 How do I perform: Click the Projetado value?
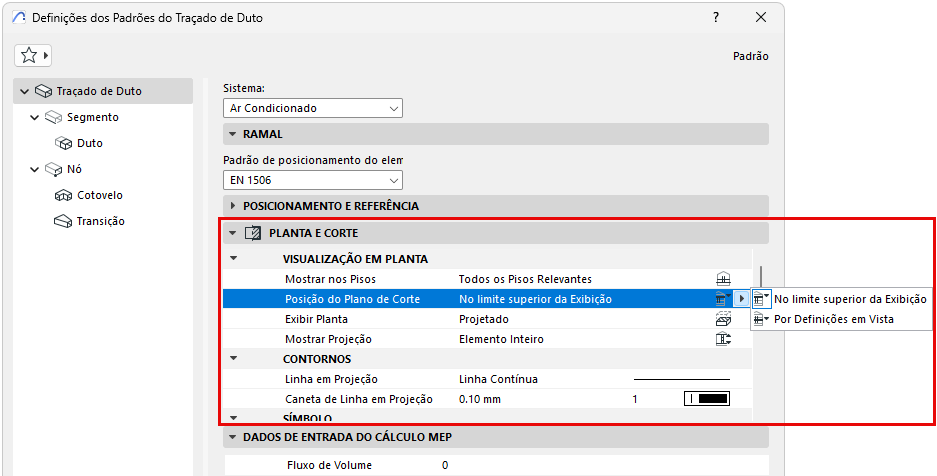(483, 319)
